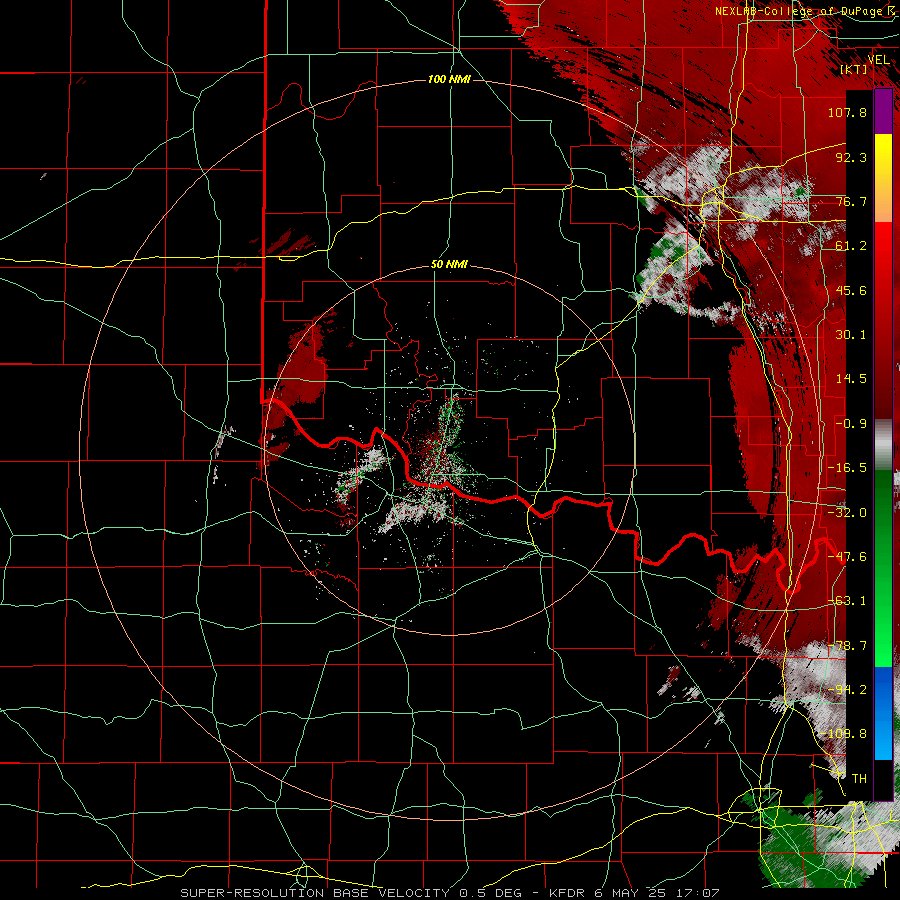900x900 pixels.
Task: Click the 76.7 velocity scale value
Action: tap(851, 201)
